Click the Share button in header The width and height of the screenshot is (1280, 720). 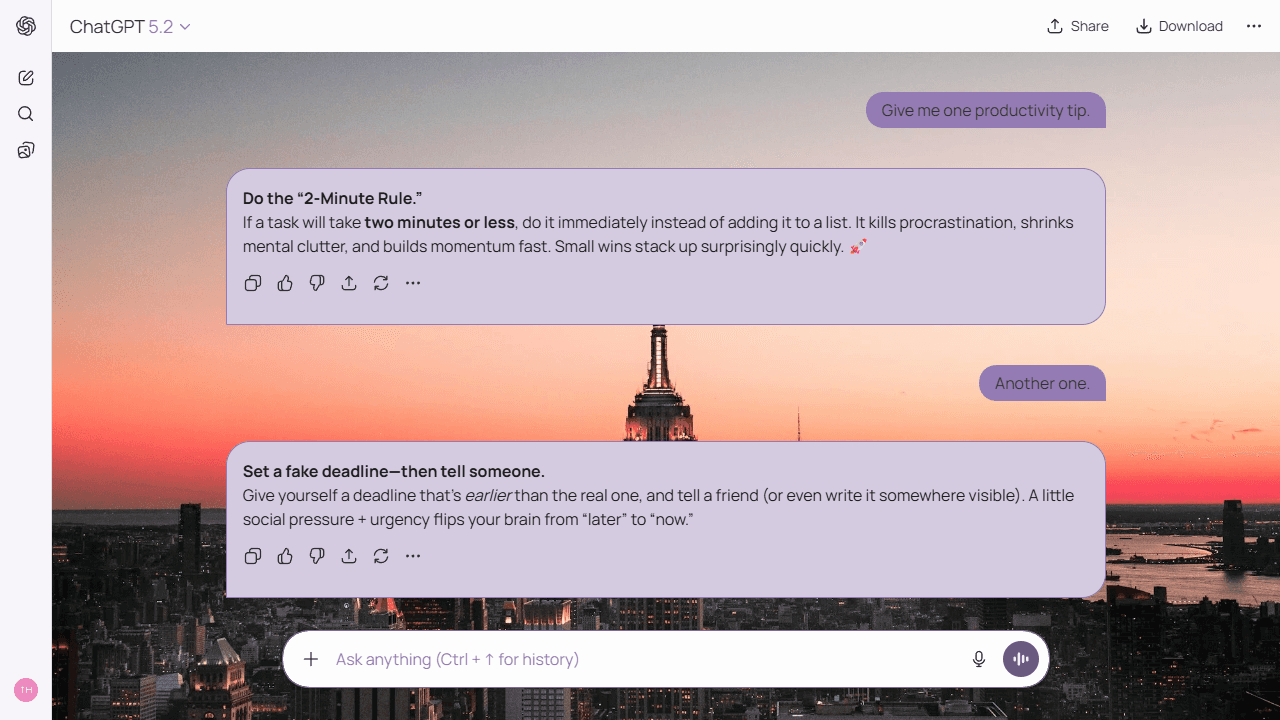pyautogui.click(x=1077, y=26)
